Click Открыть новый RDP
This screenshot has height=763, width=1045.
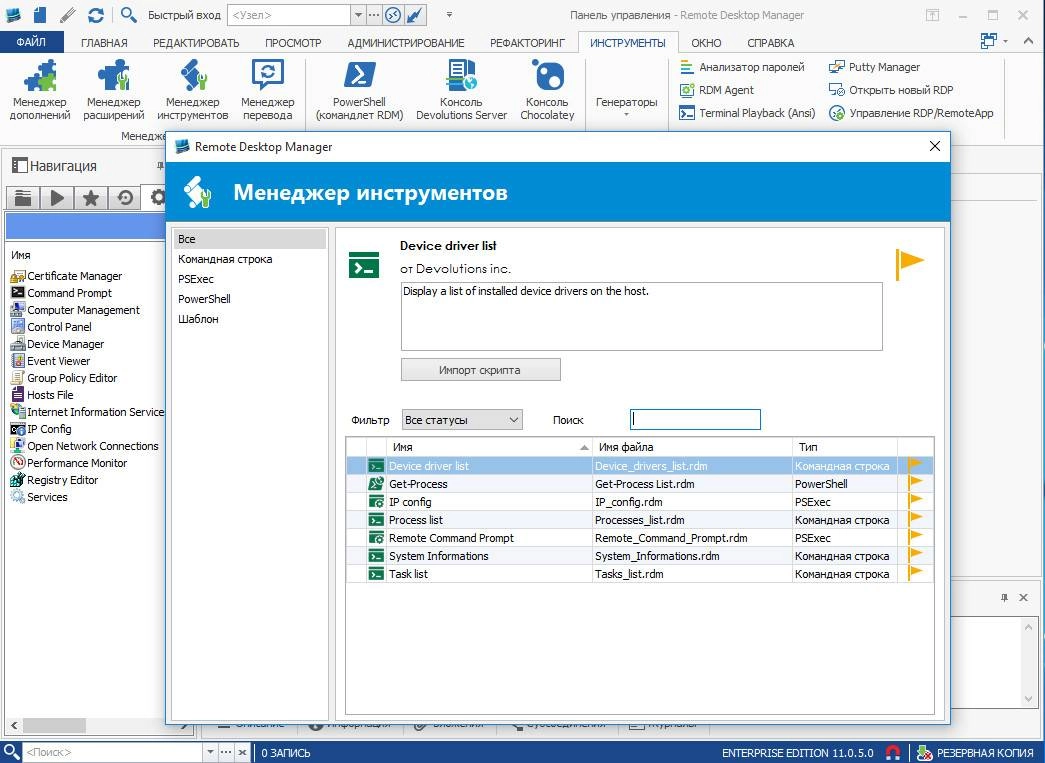890,90
